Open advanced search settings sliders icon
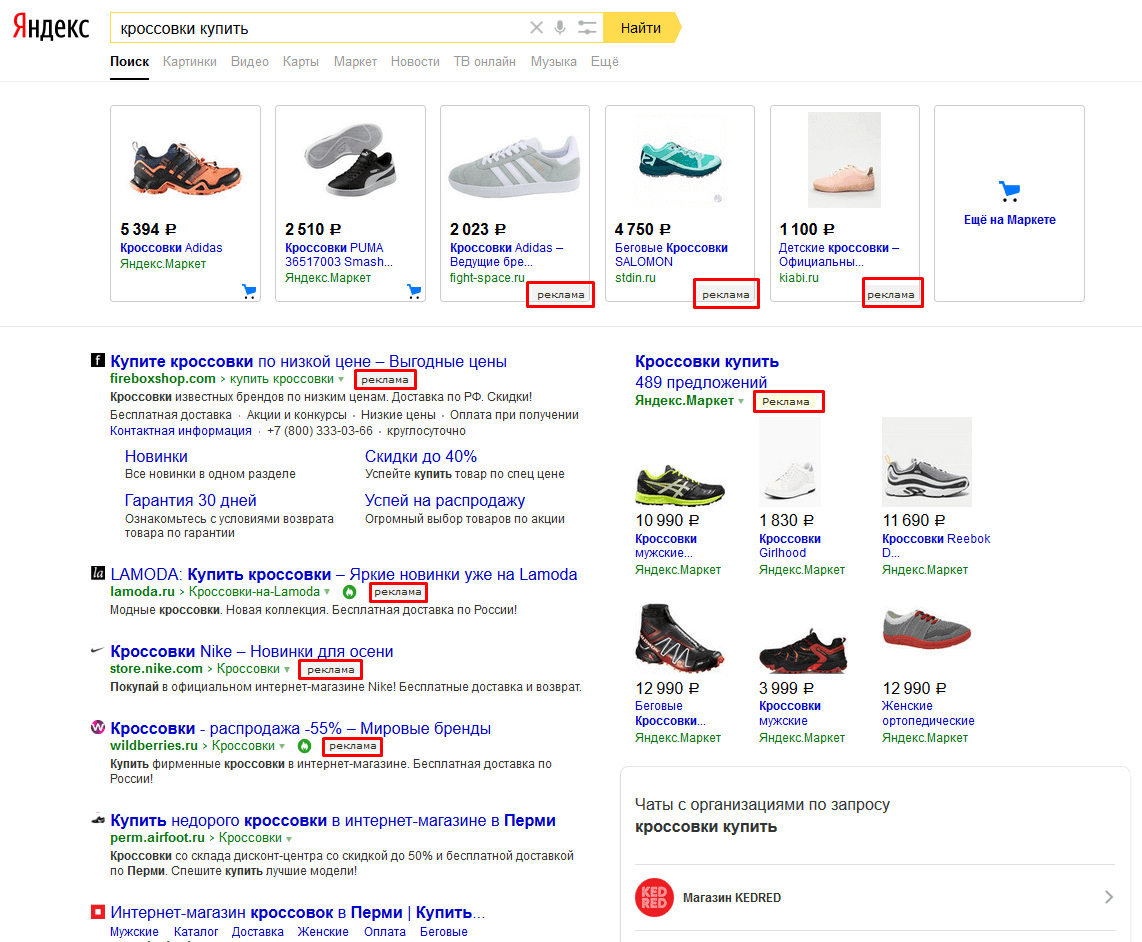This screenshot has width=1142, height=942. pos(587,28)
